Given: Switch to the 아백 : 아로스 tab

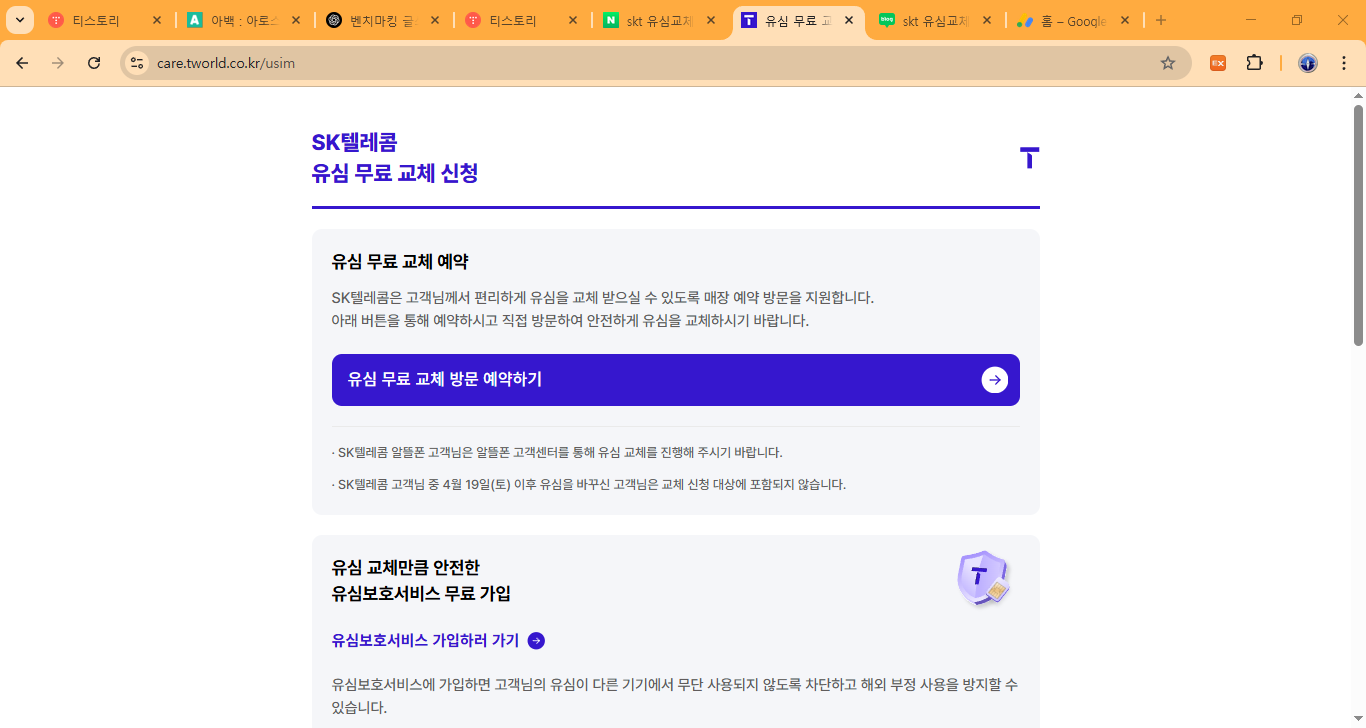Looking at the screenshot, I should (244, 20).
